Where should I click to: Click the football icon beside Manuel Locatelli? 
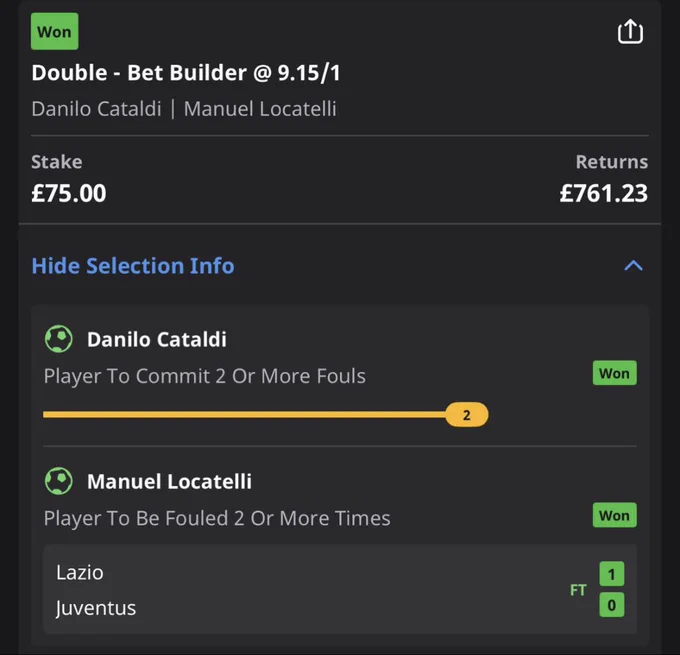pos(59,481)
